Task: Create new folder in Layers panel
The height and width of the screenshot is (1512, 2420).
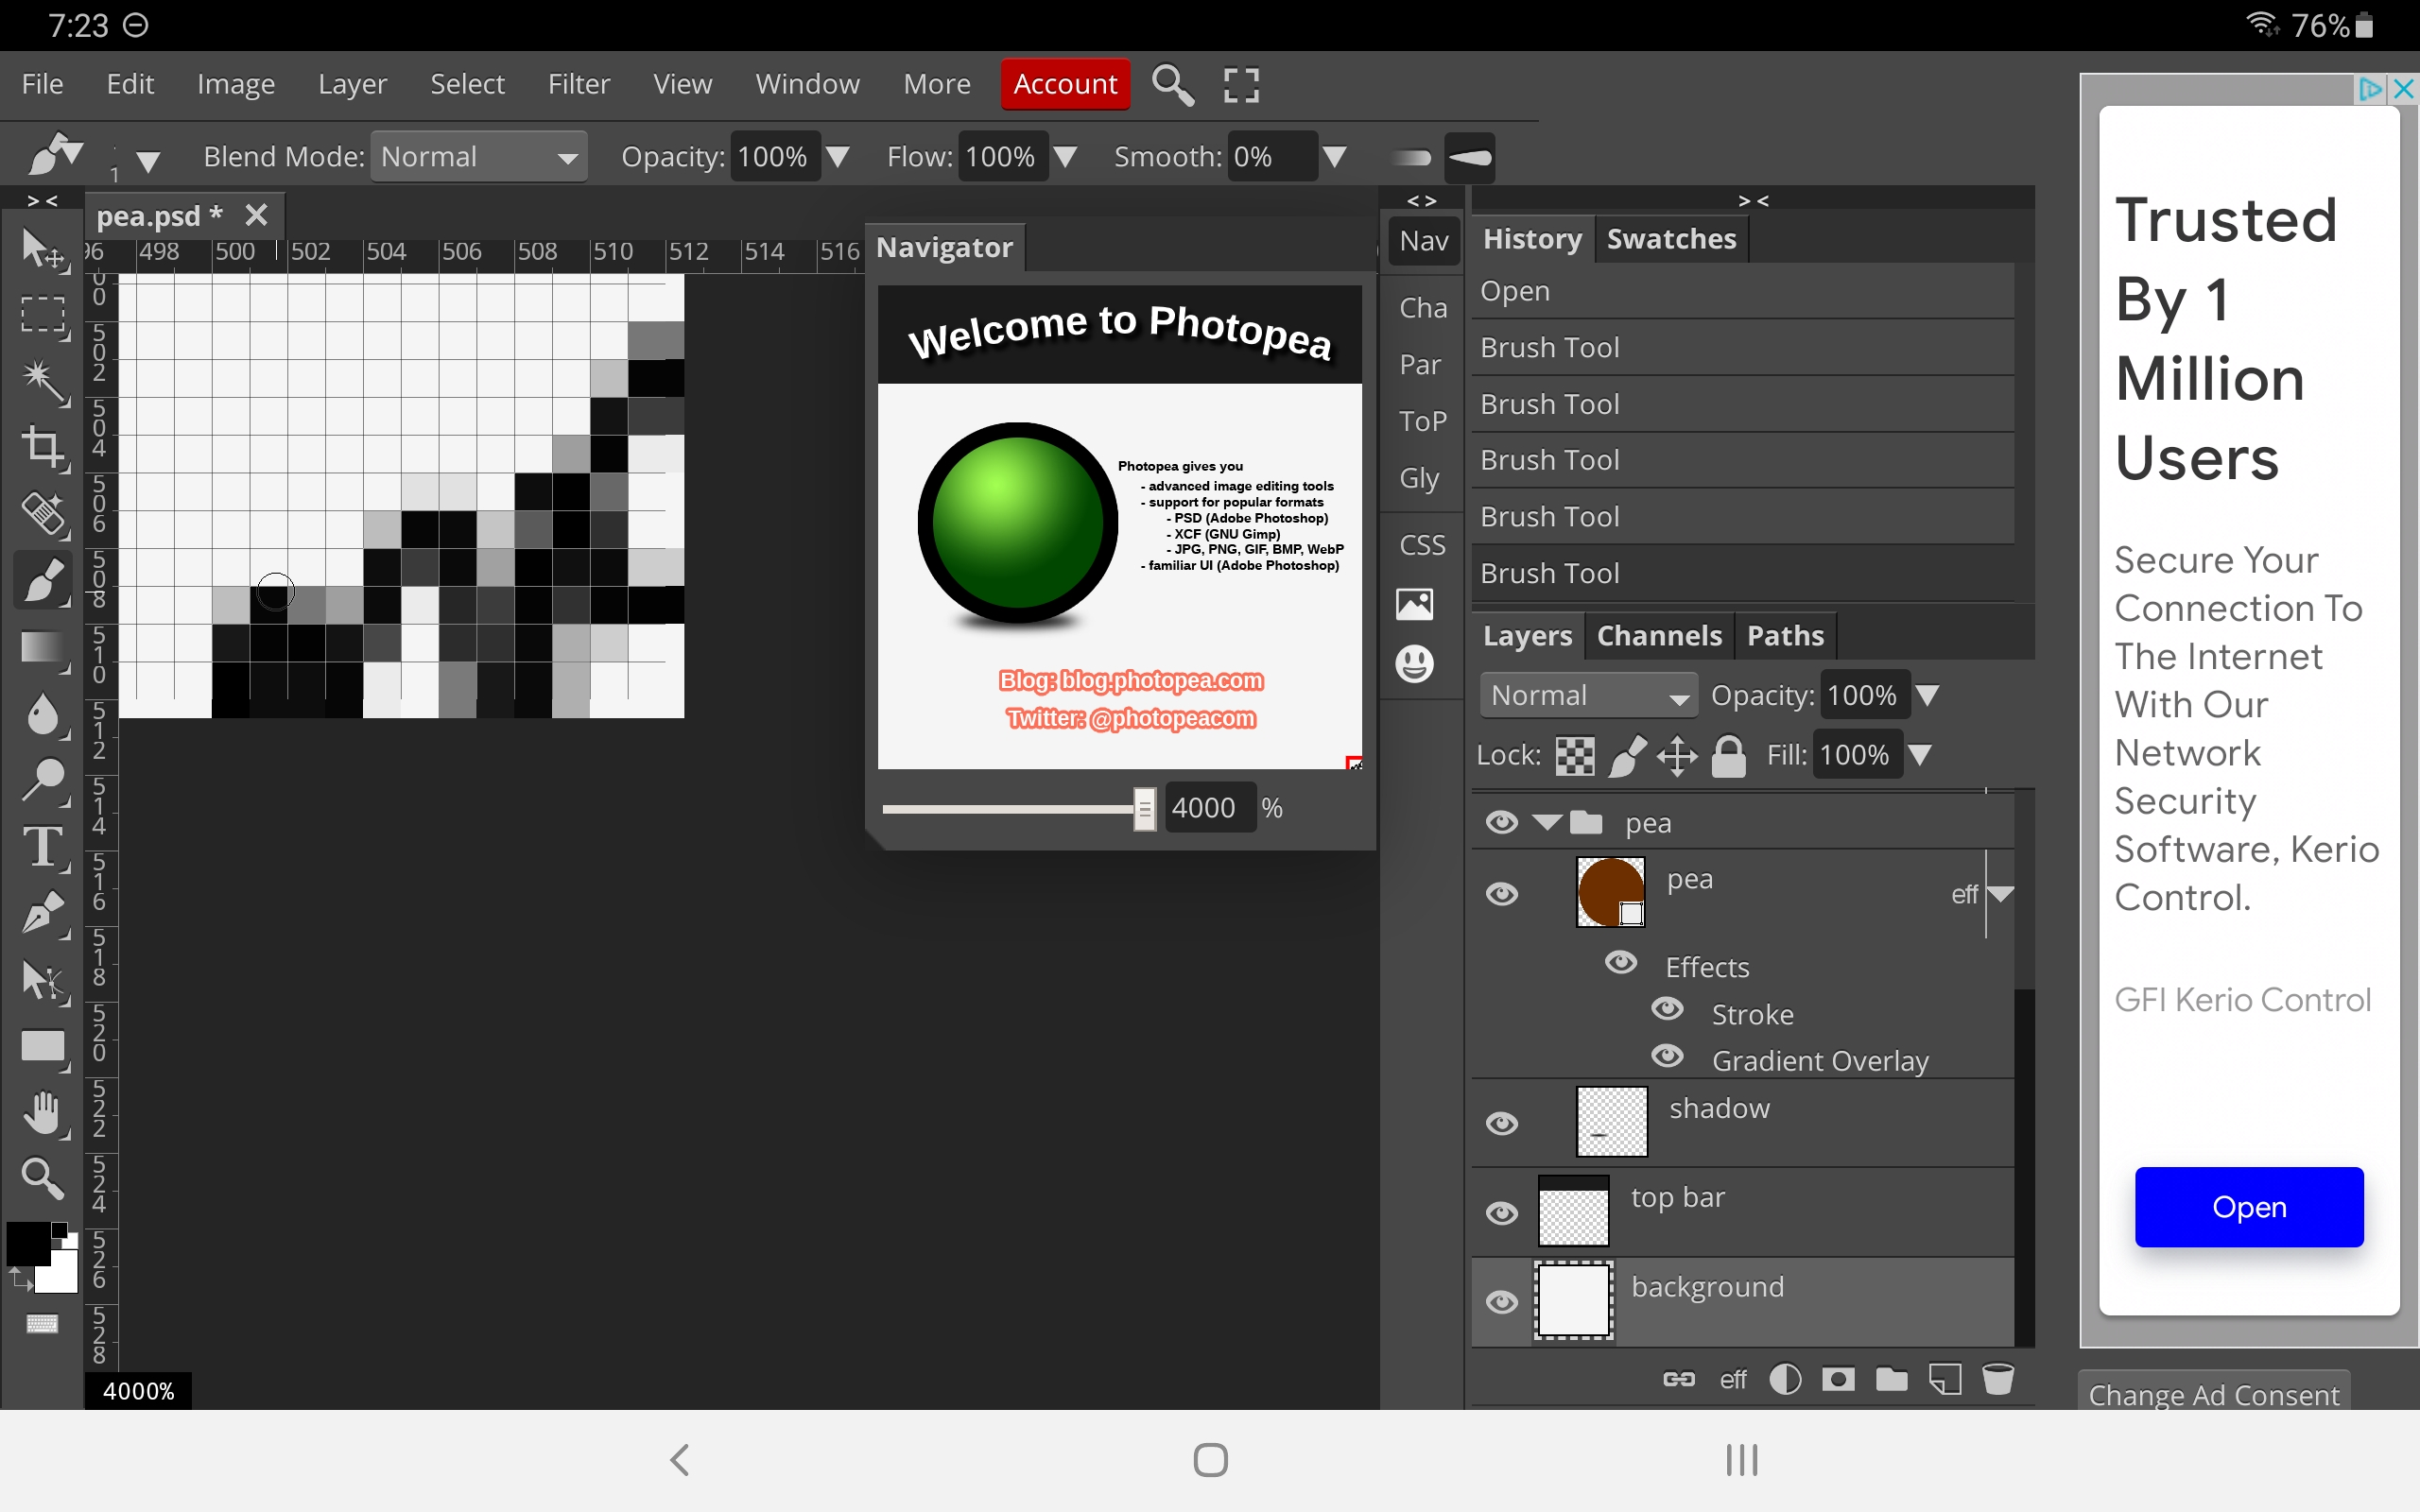Action: (1891, 1379)
